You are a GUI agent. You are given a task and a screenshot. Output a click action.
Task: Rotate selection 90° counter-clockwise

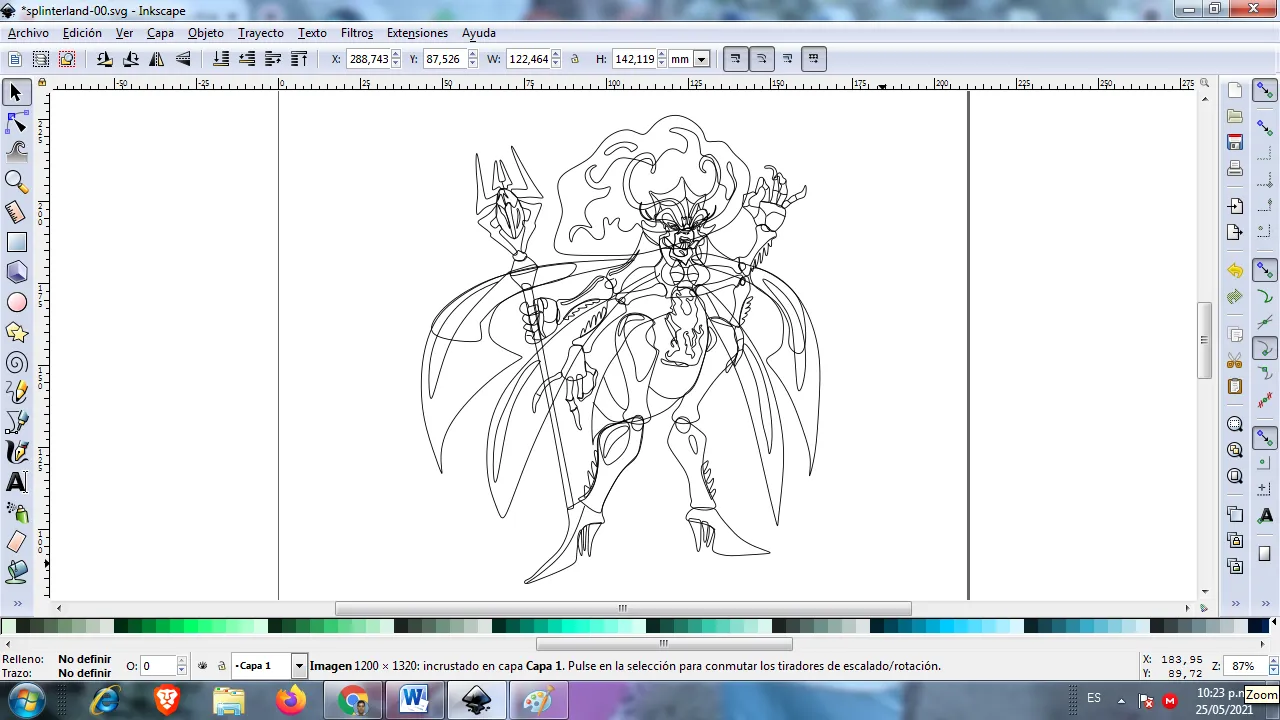click(x=105, y=59)
